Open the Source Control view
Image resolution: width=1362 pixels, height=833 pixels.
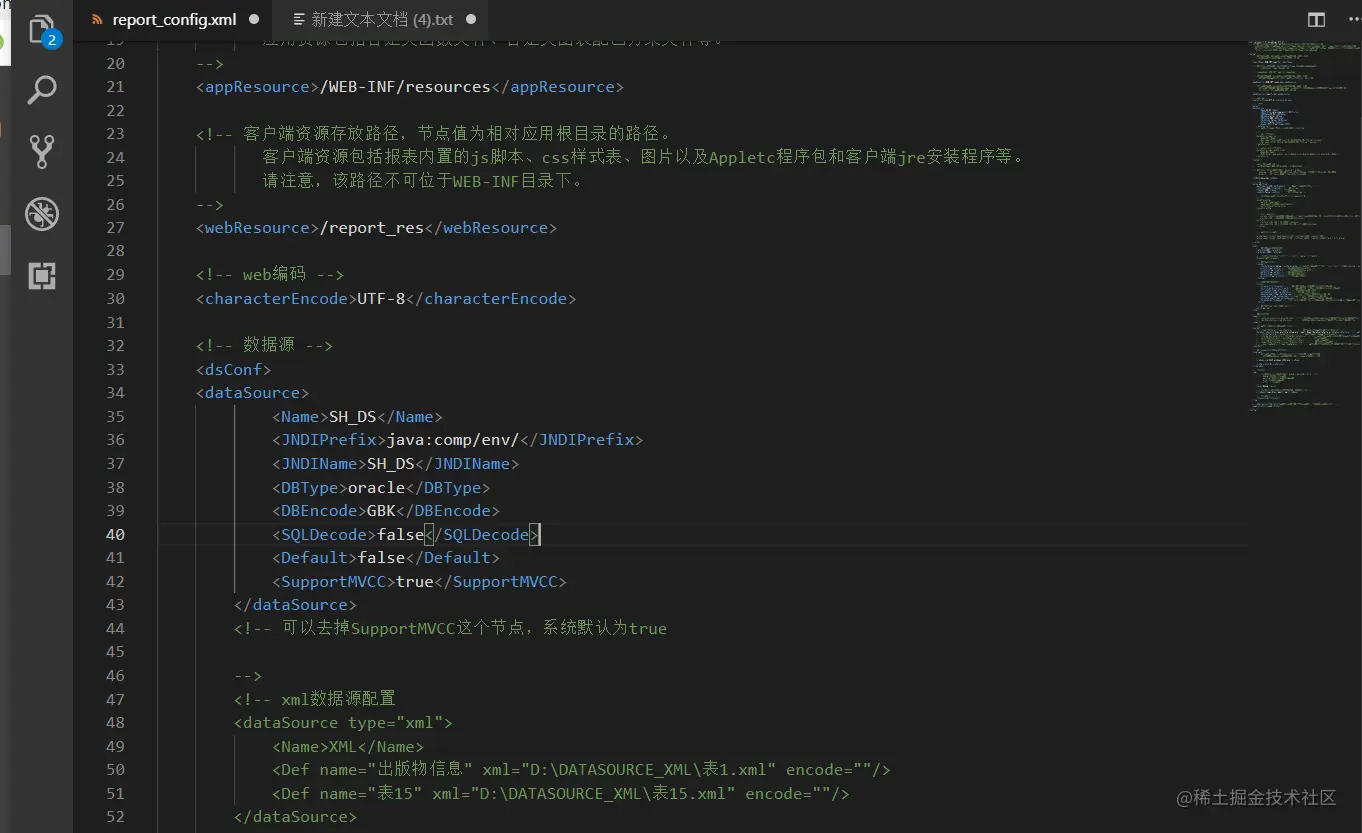[42, 152]
